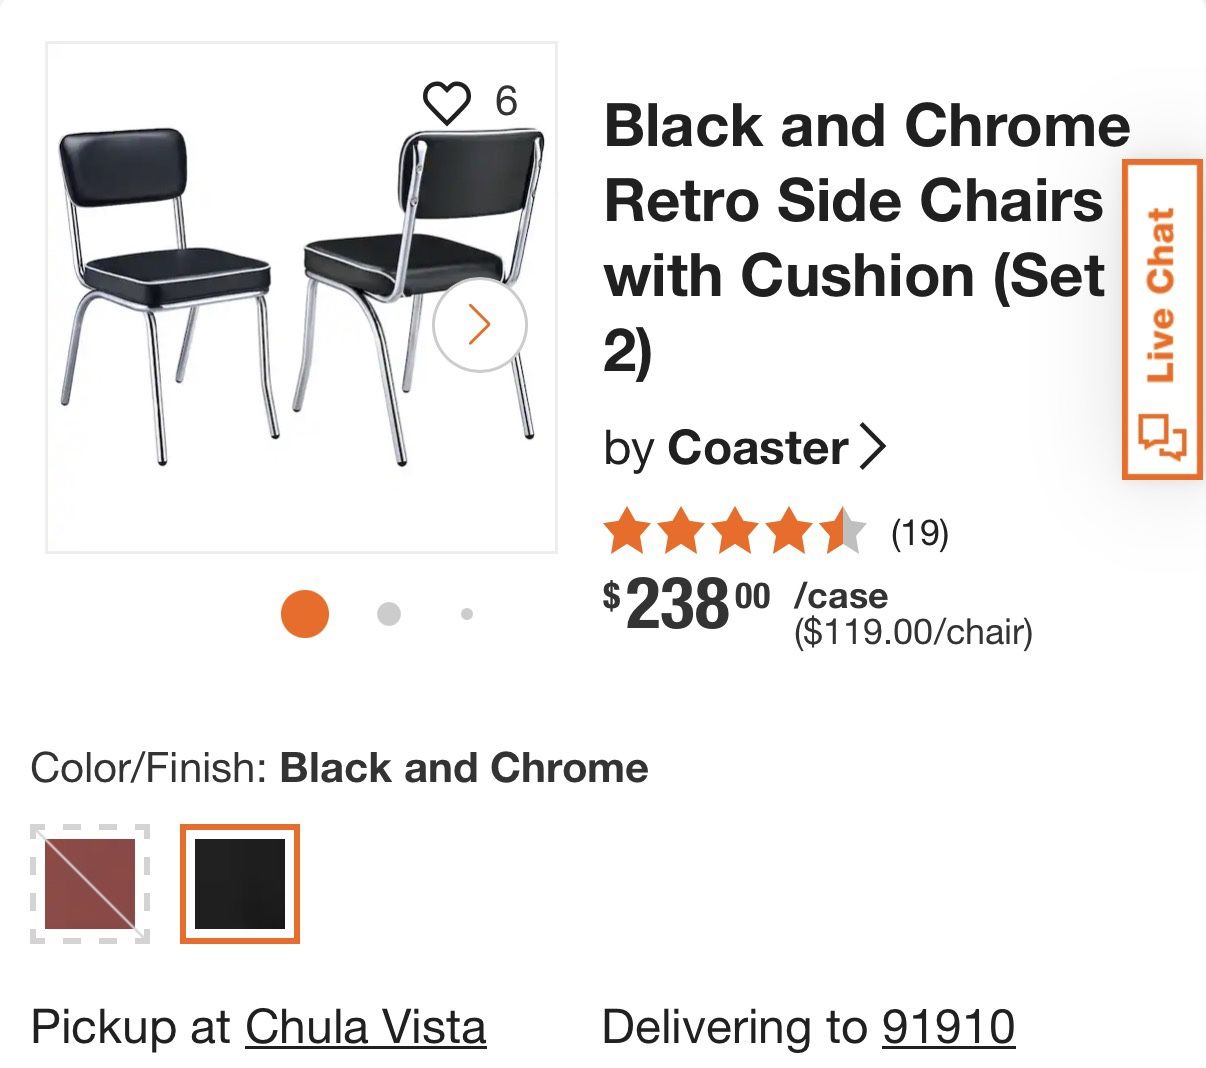Change the delivery ZIP code 91910
Viewport: 1206px width, 1068px height.
pos(948,1027)
